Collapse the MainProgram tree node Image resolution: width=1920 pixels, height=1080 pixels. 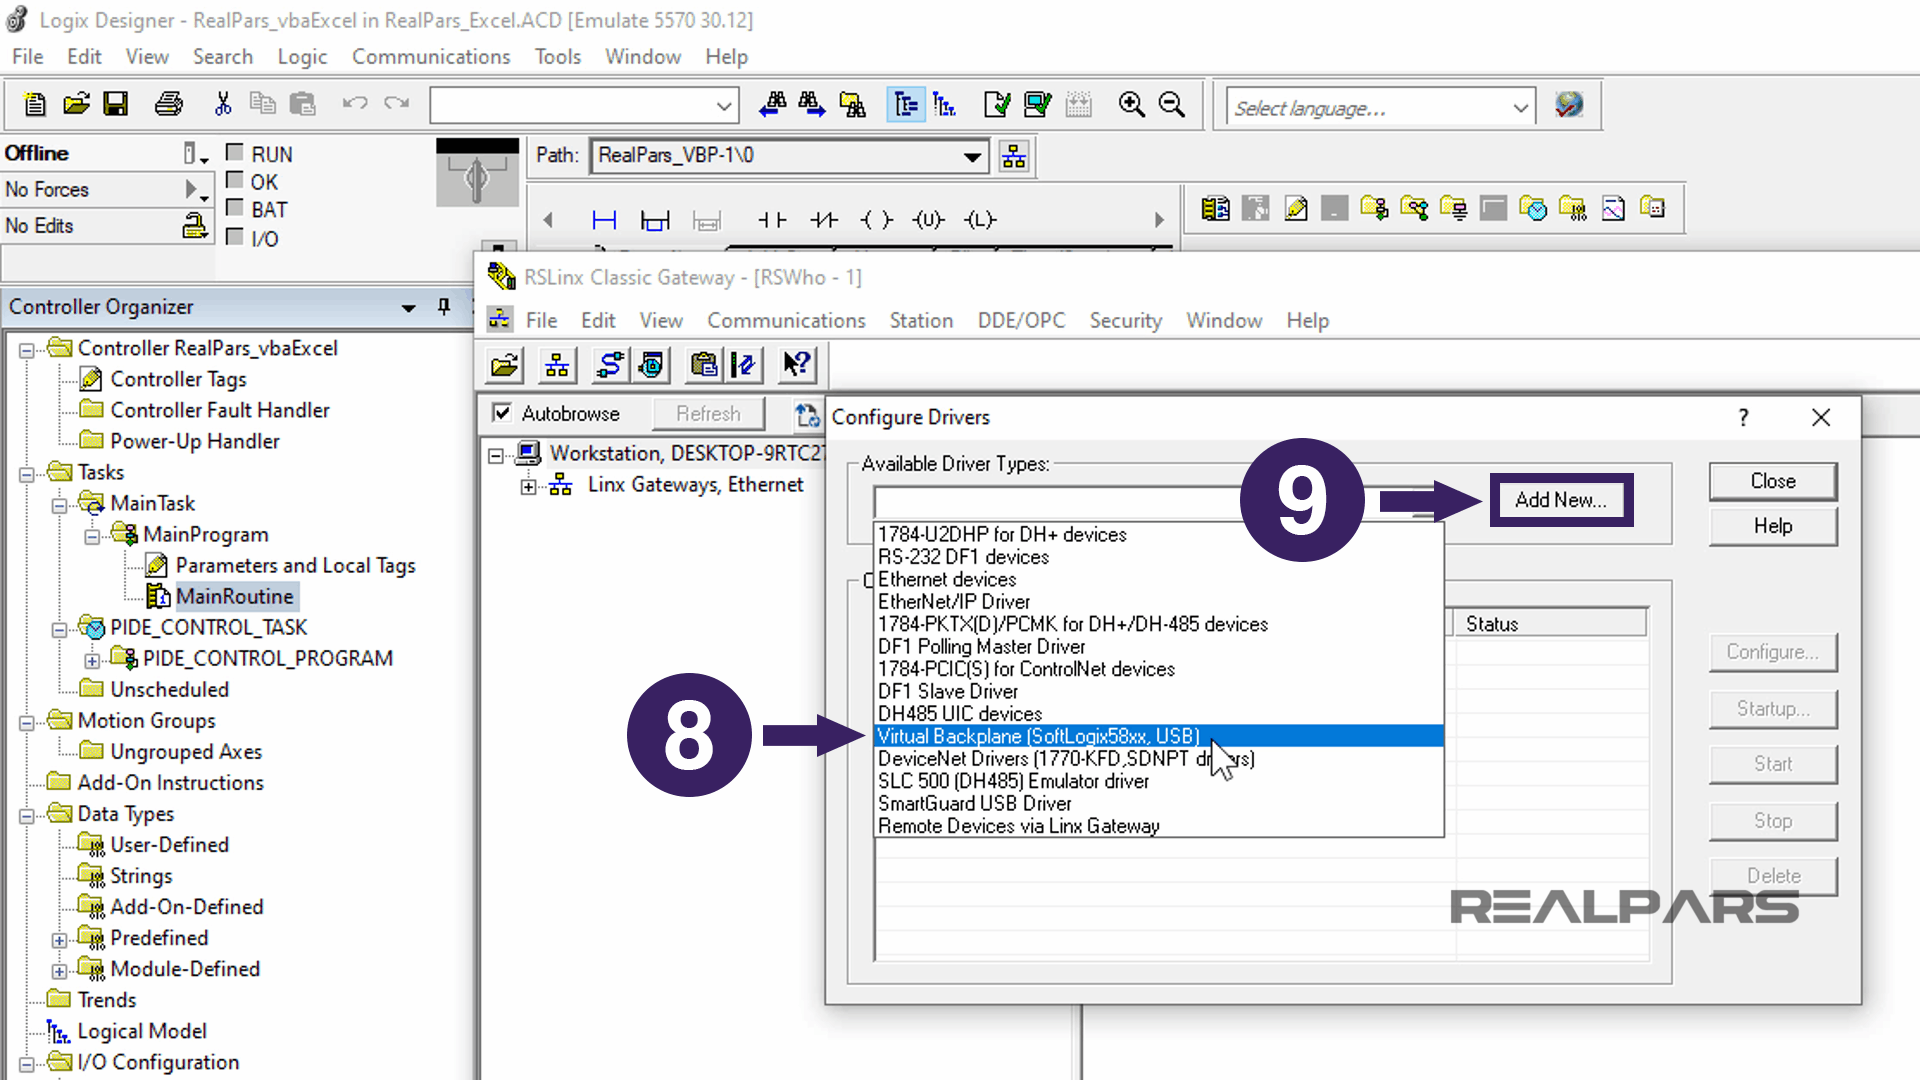[x=92, y=536]
